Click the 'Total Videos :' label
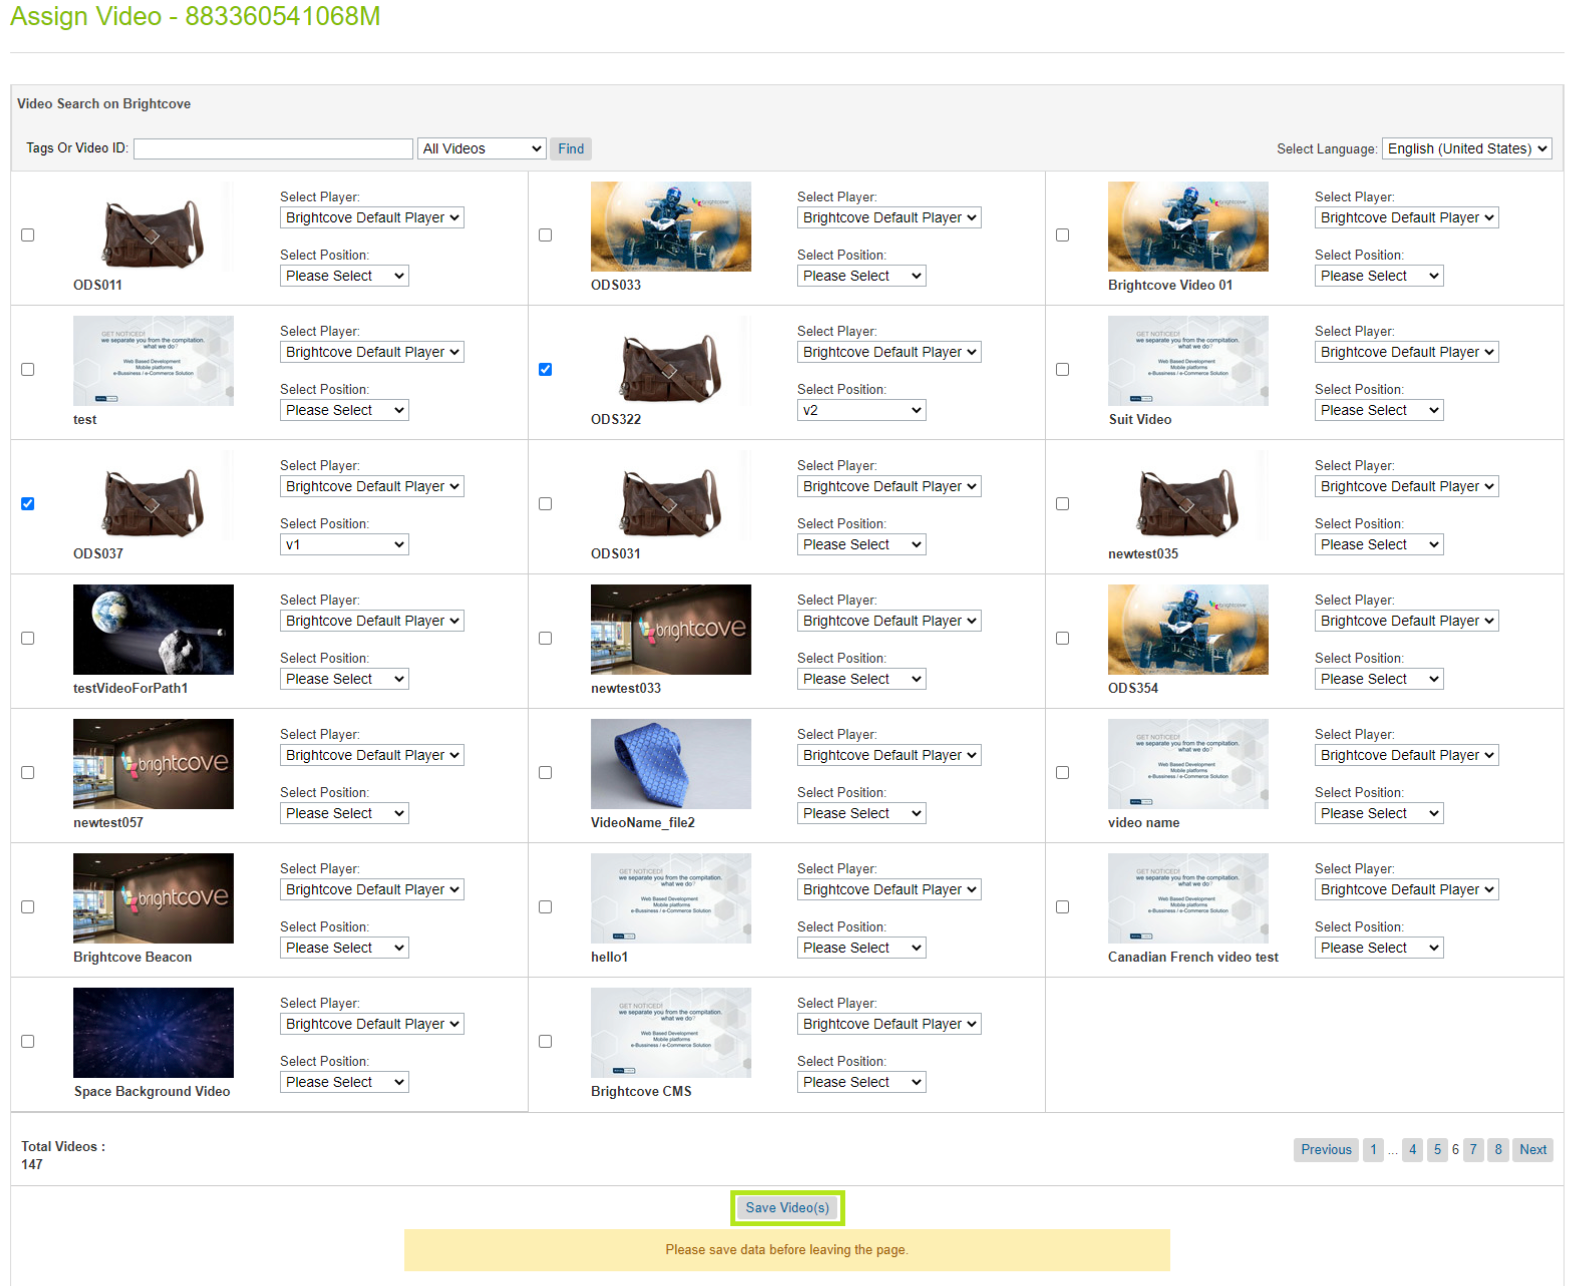The height and width of the screenshot is (1286, 1582). [63, 1147]
